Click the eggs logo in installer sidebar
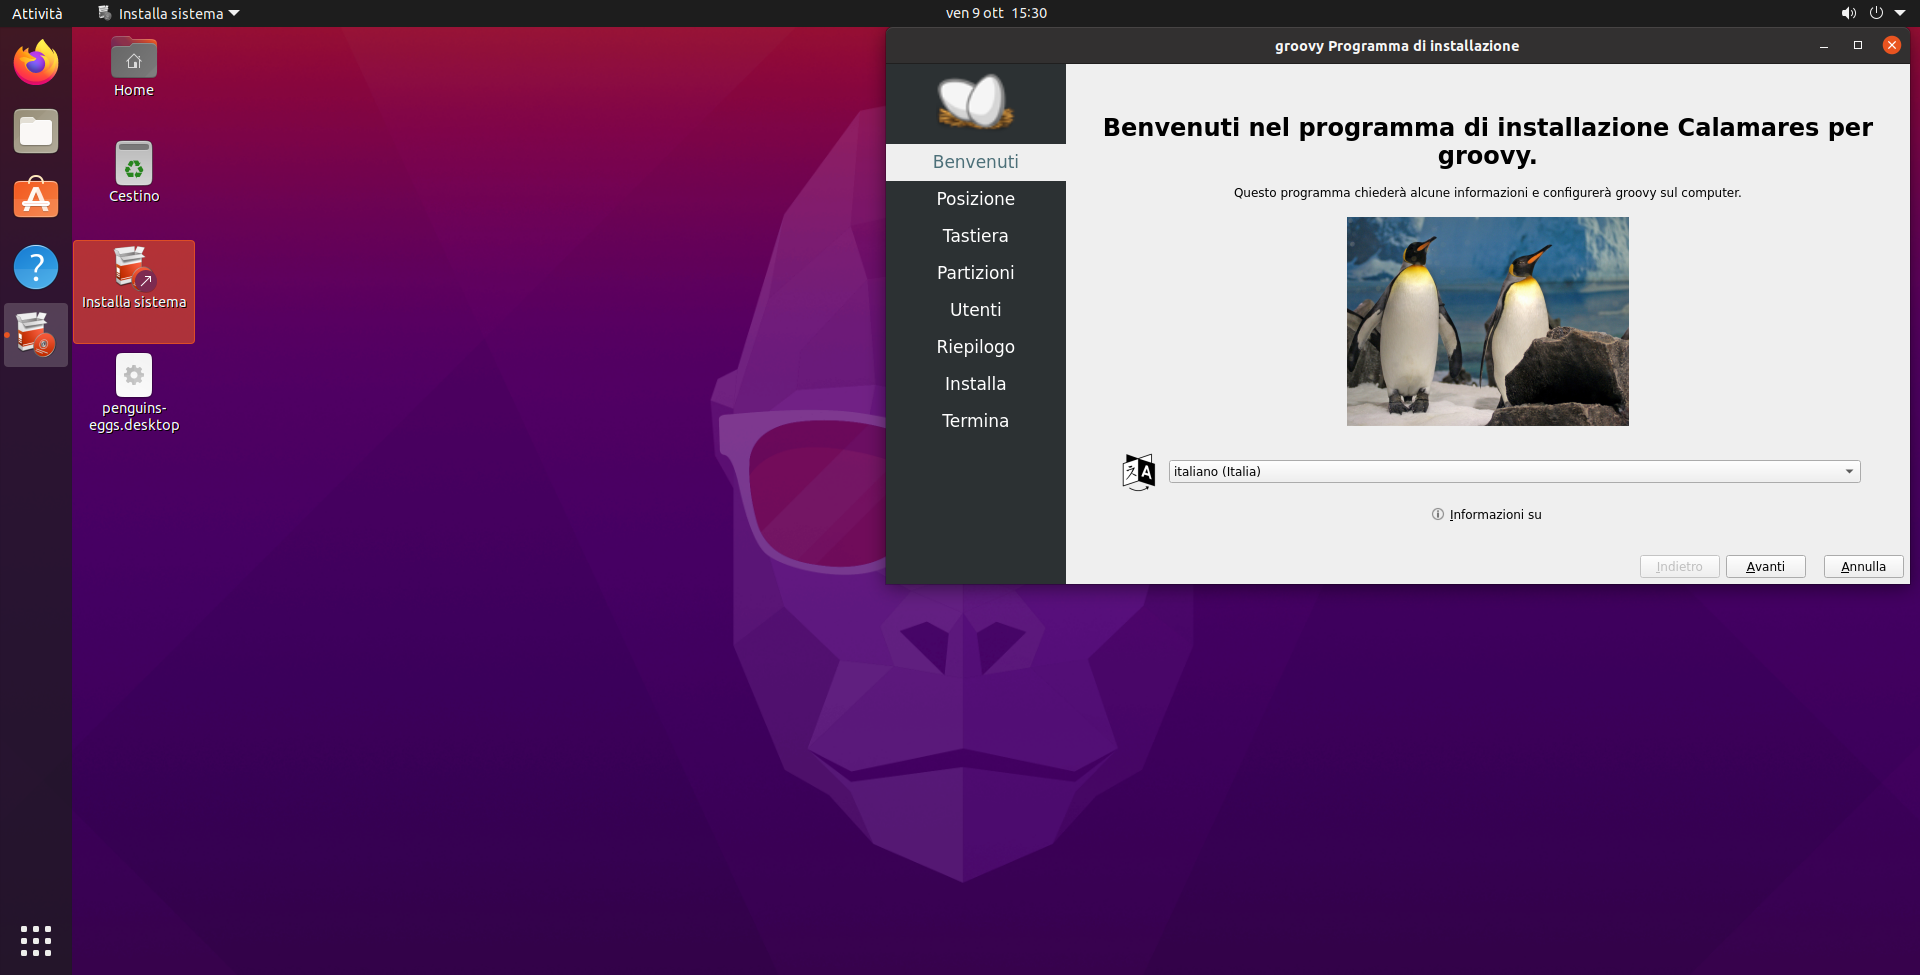 (975, 102)
